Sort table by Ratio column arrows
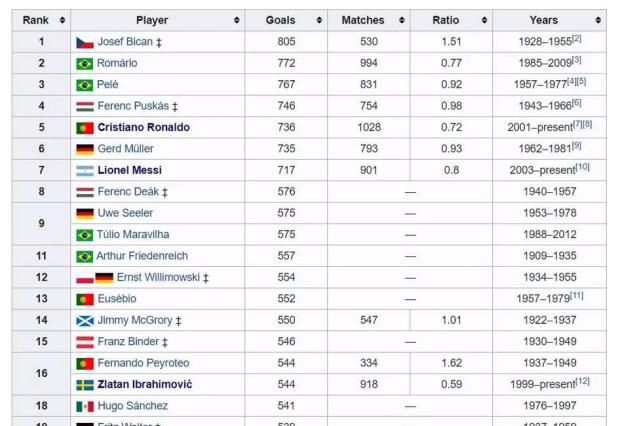 [482, 20]
